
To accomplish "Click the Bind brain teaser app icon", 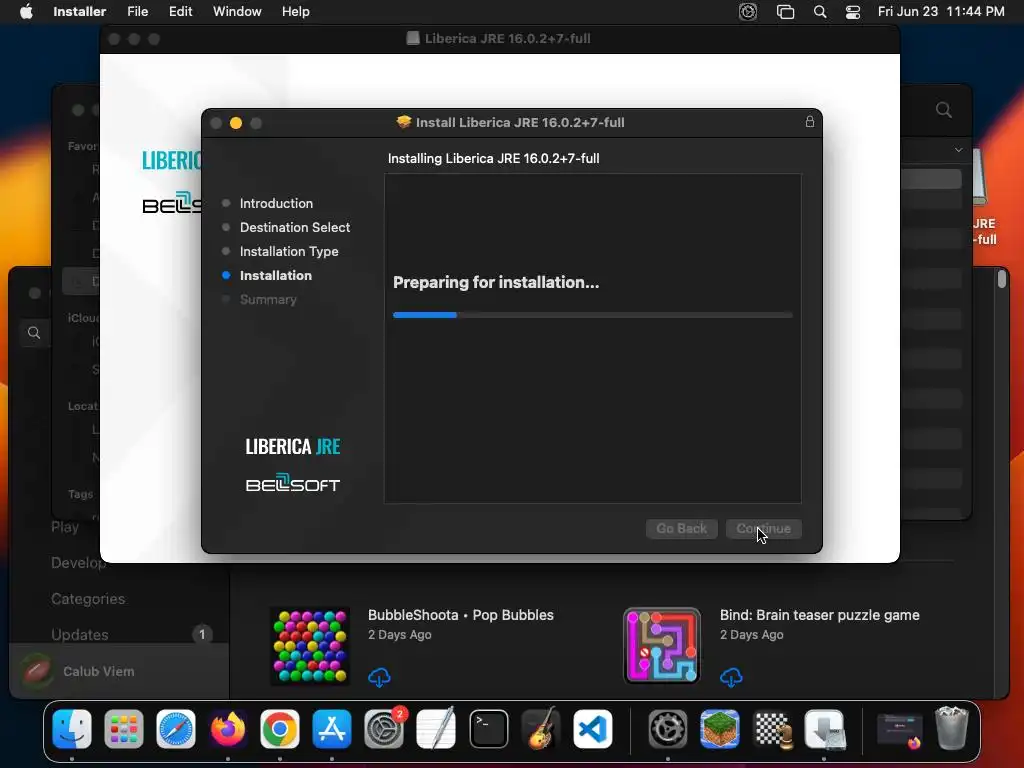I will click(662, 647).
